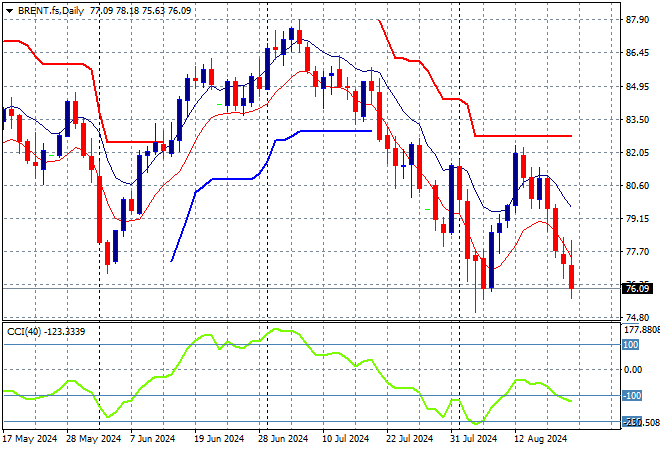Select the CCI 100 level label
This screenshot has width=660, height=450.
click(631, 345)
